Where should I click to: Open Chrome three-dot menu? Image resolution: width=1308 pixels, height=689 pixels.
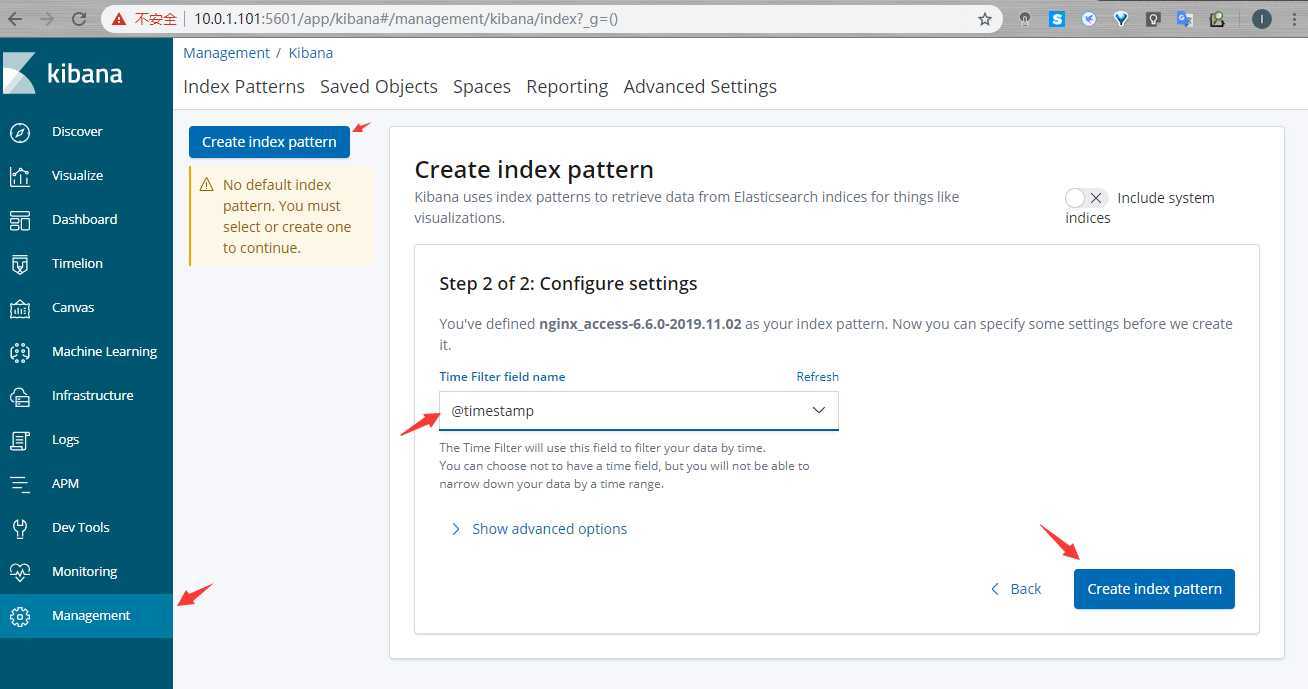(x=1294, y=19)
